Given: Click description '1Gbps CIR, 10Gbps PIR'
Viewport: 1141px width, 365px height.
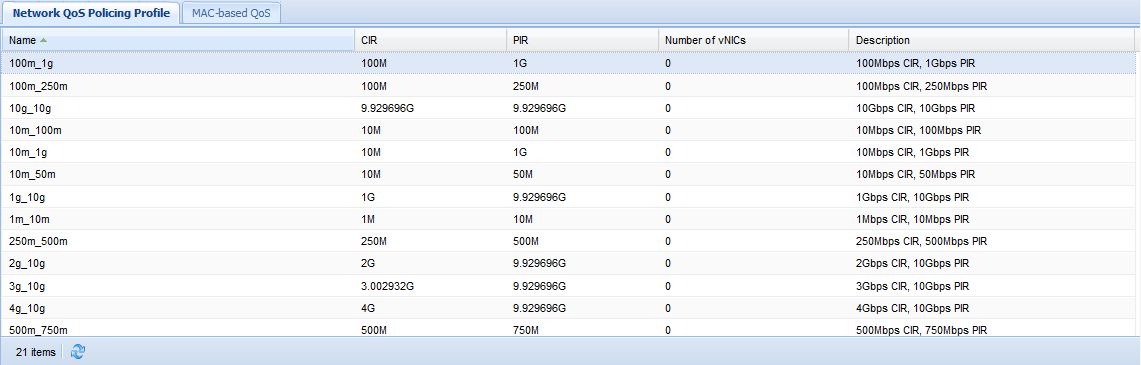Looking at the screenshot, I should pos(913,197).
